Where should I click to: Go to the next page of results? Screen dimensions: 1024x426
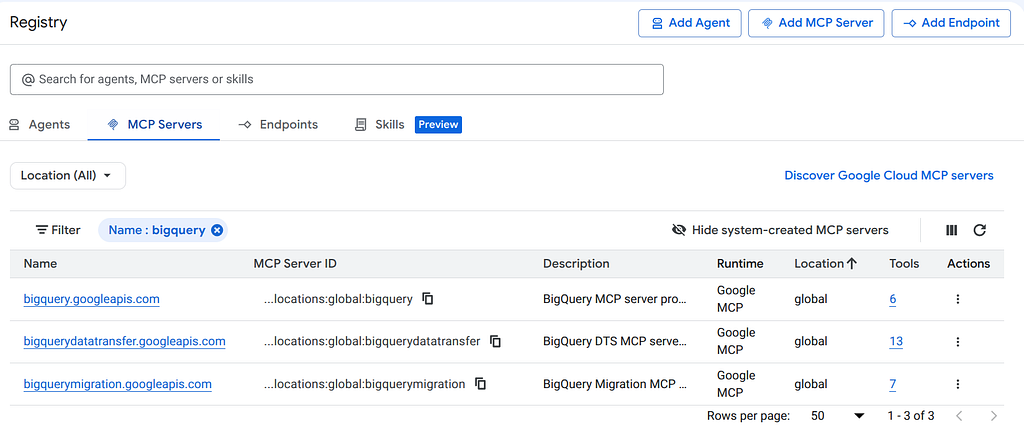tap(994, 416)
